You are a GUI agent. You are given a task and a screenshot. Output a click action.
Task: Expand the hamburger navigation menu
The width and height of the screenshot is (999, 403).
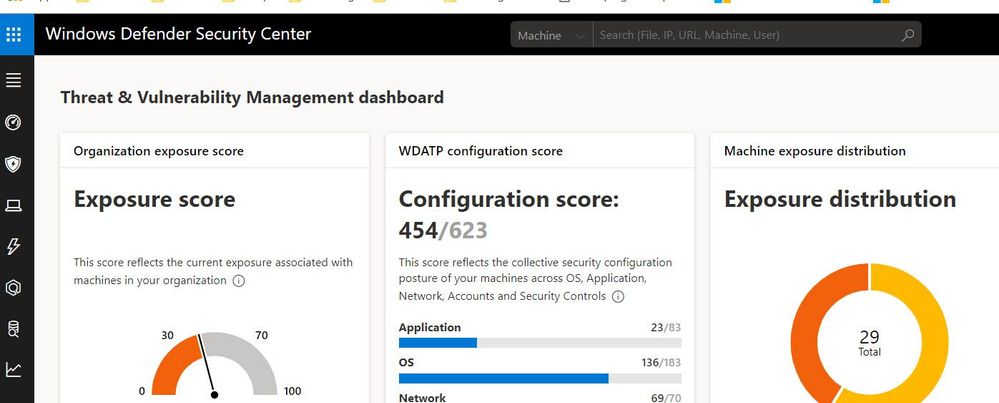point(13,80)
